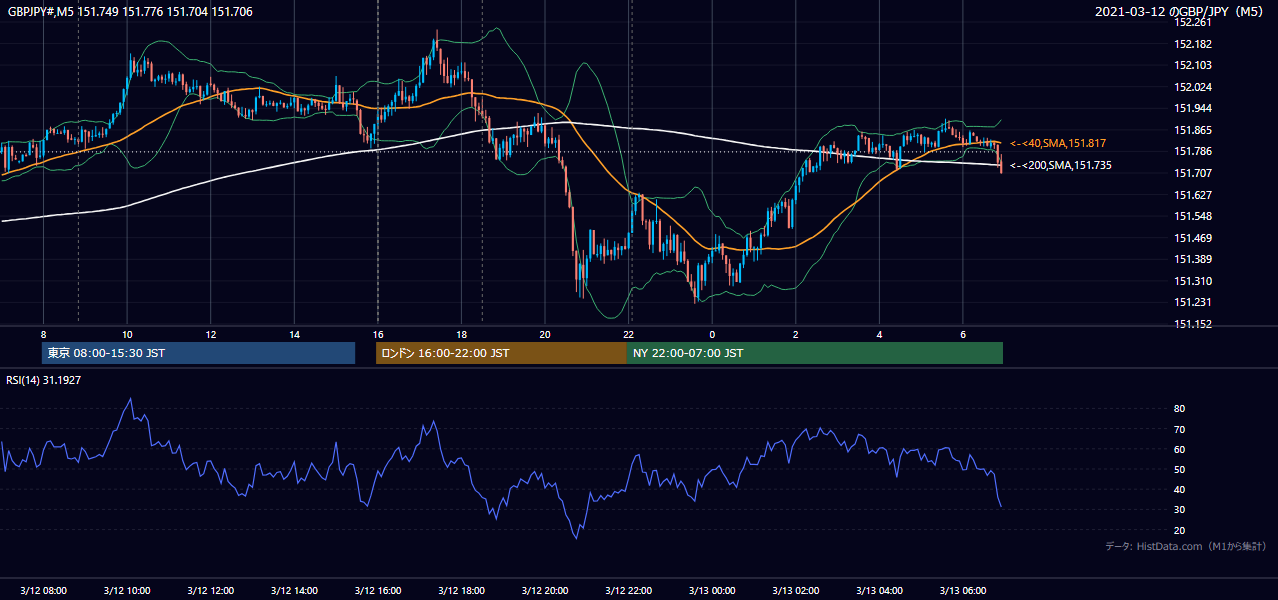The height and width of the screenshot is (600, 1278).
Task: Click hour tick 6 under price chart
Action: click(x=962, y=333)
